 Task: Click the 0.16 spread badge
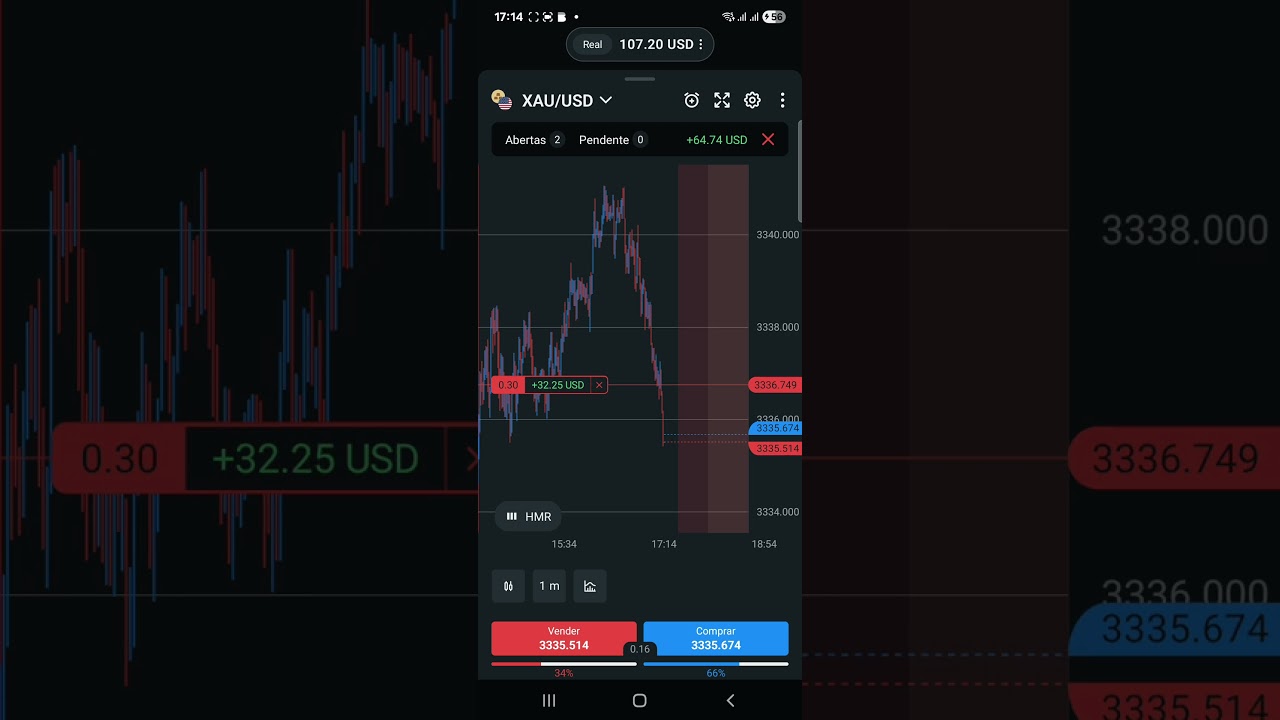640,649
